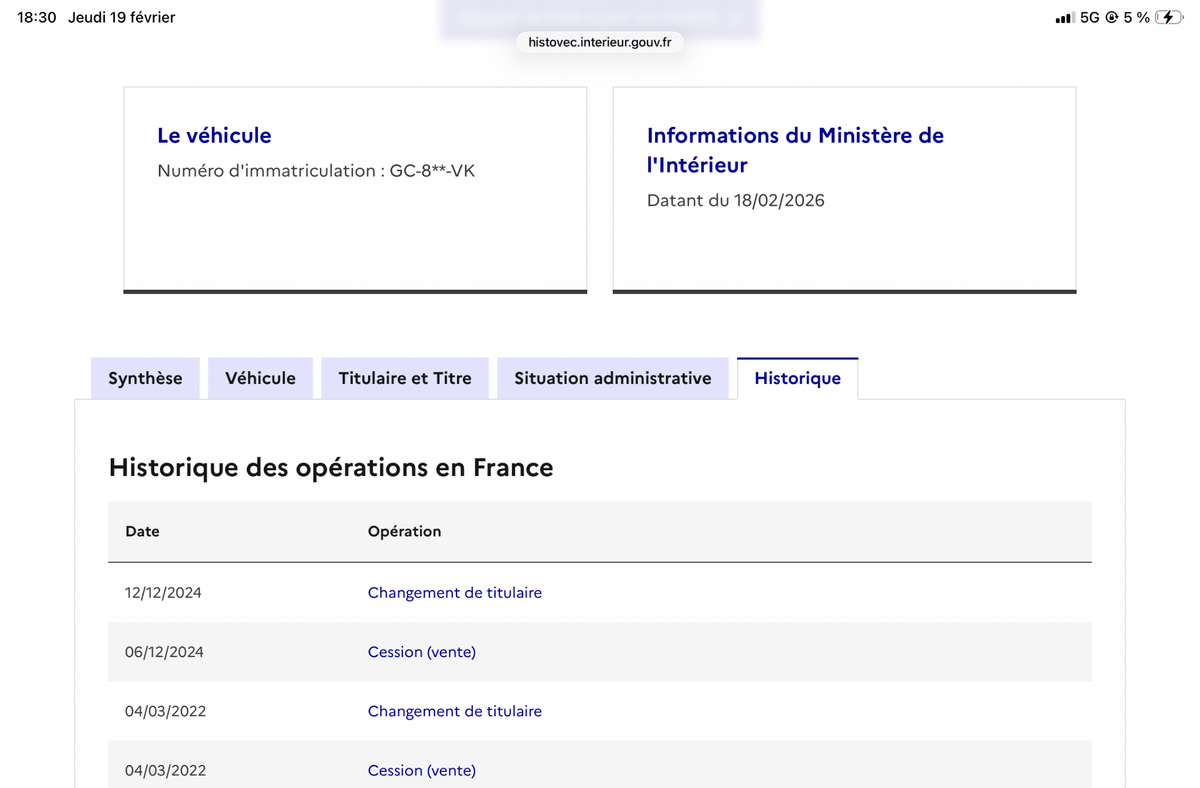Tap the 18:30 clock in status bar
Viewport: 1200px width, 788px height.
coord(37,18)
